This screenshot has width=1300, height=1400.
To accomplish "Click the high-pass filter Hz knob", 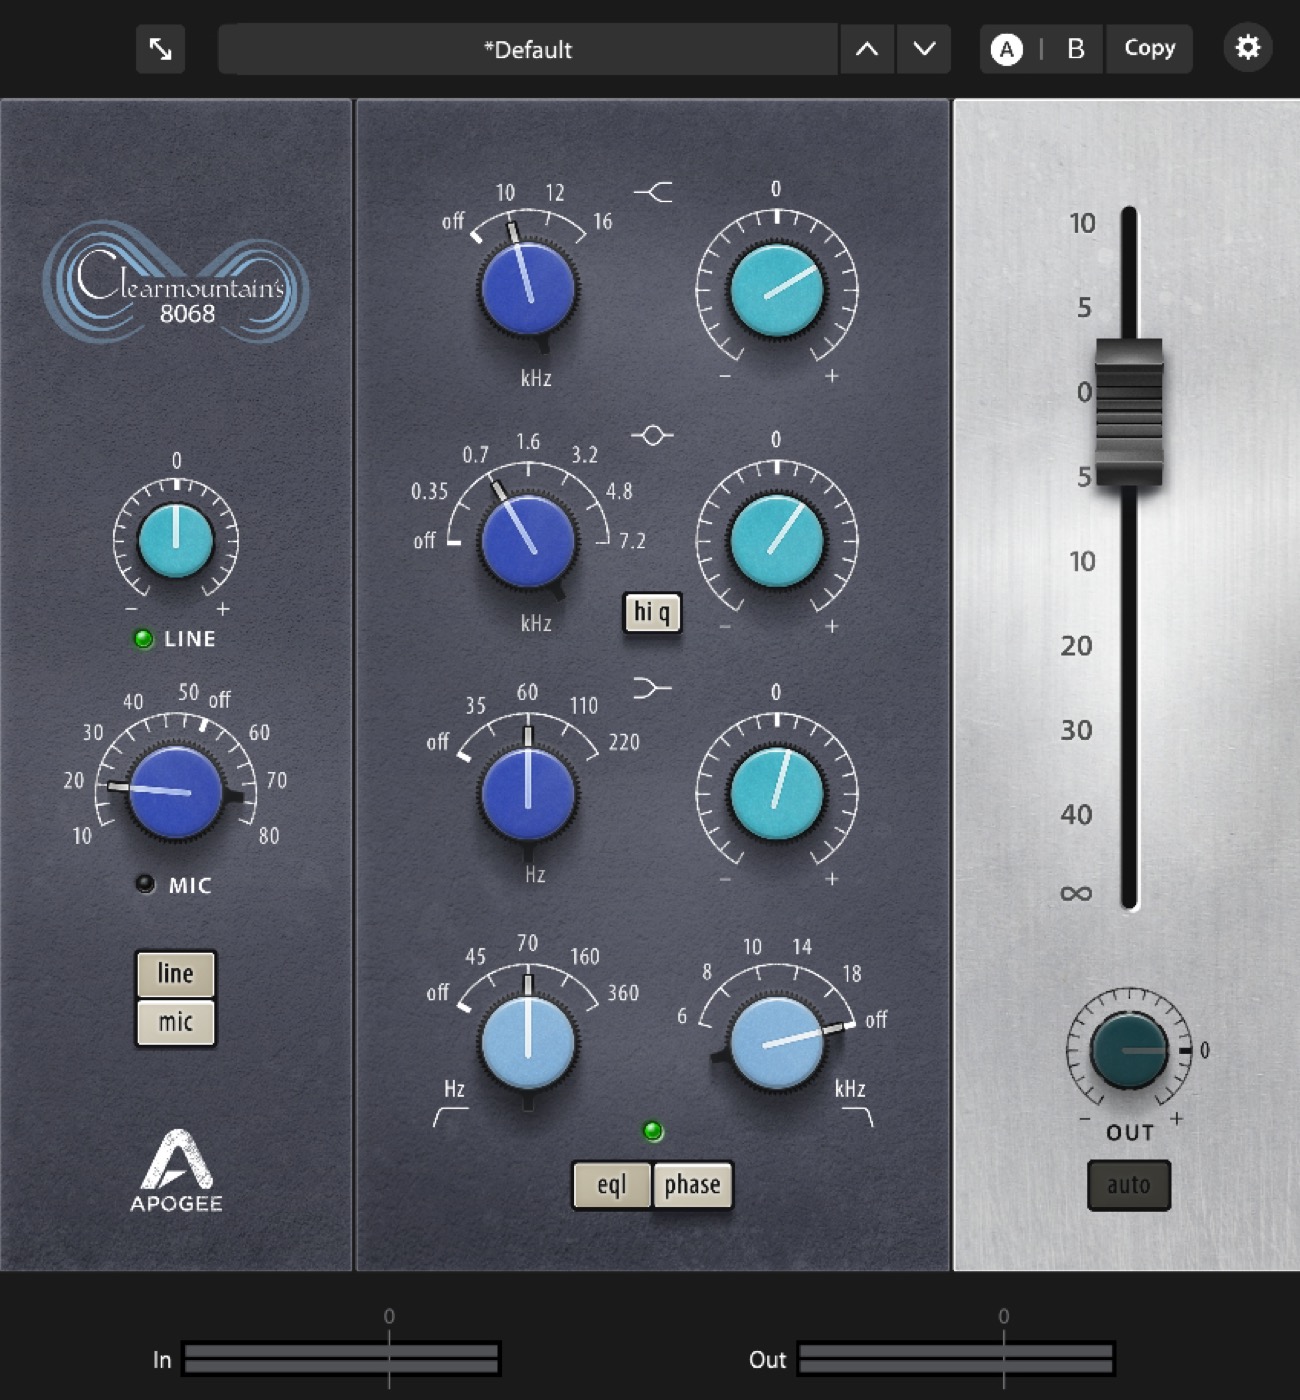I will click(528, 1043).
